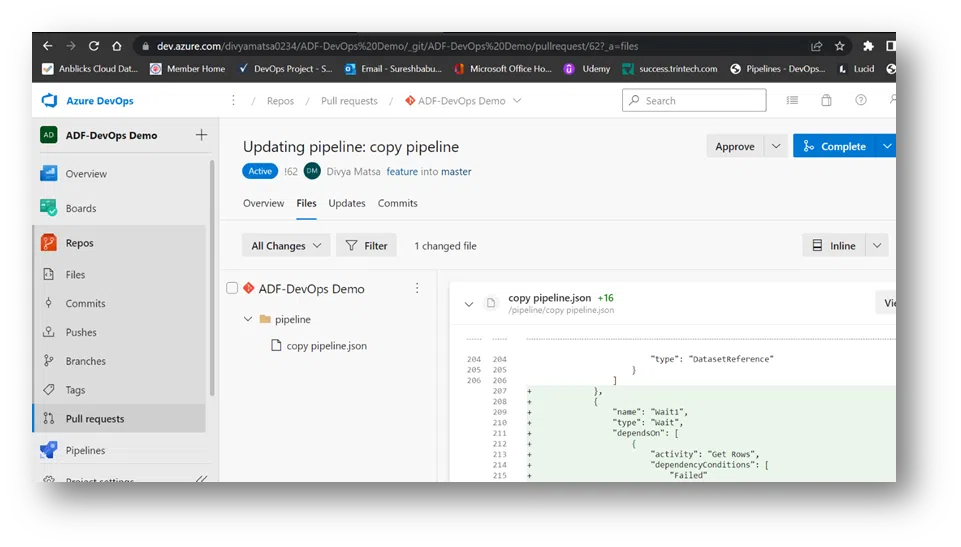Click the plus icon next to ADF-DevOps Demo

click(201, 135)
